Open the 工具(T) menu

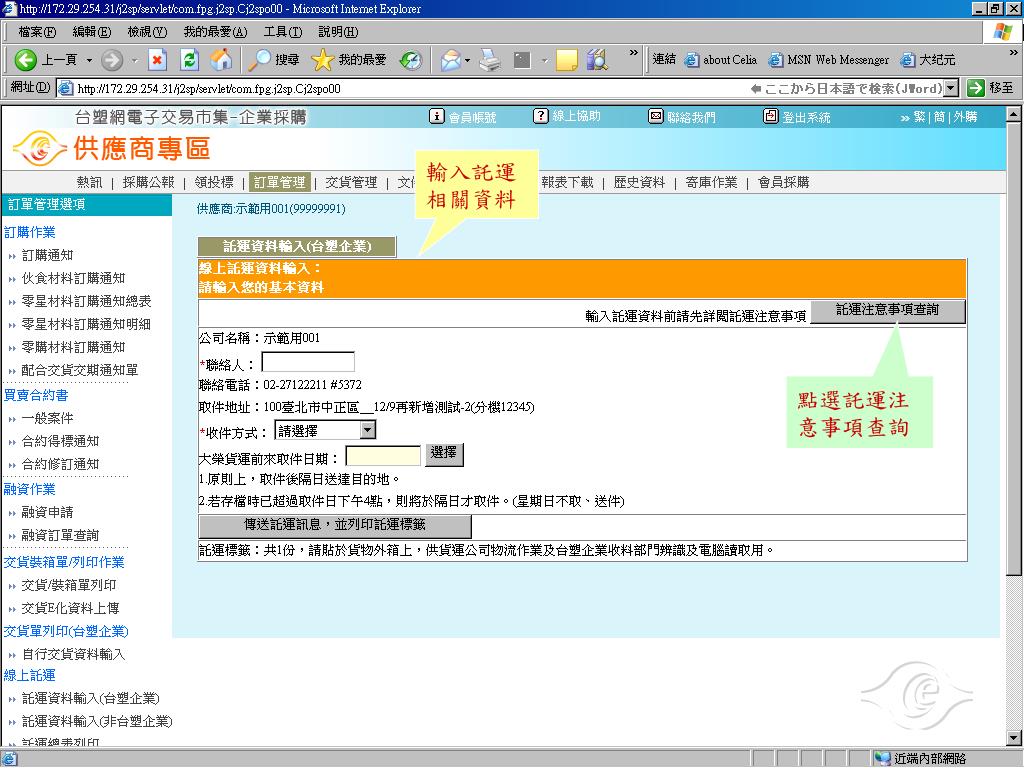coord(283,31)
